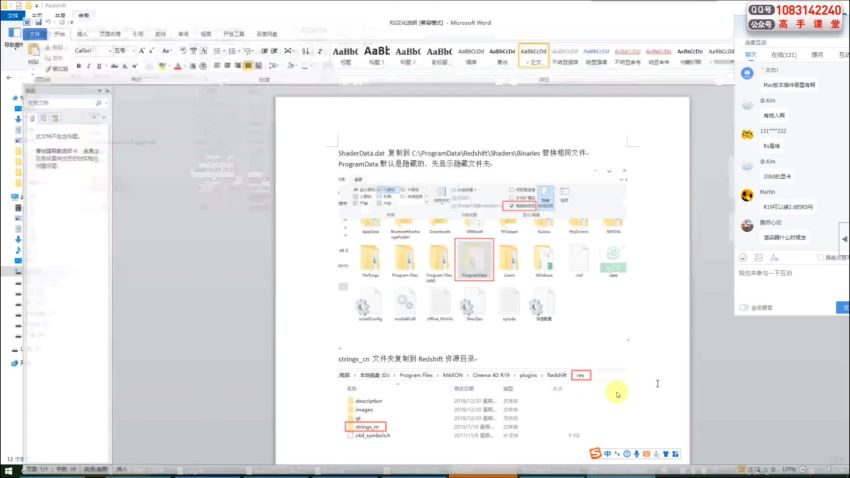Click the bullet list icon

pyautogui.click(x=218, y=50)
